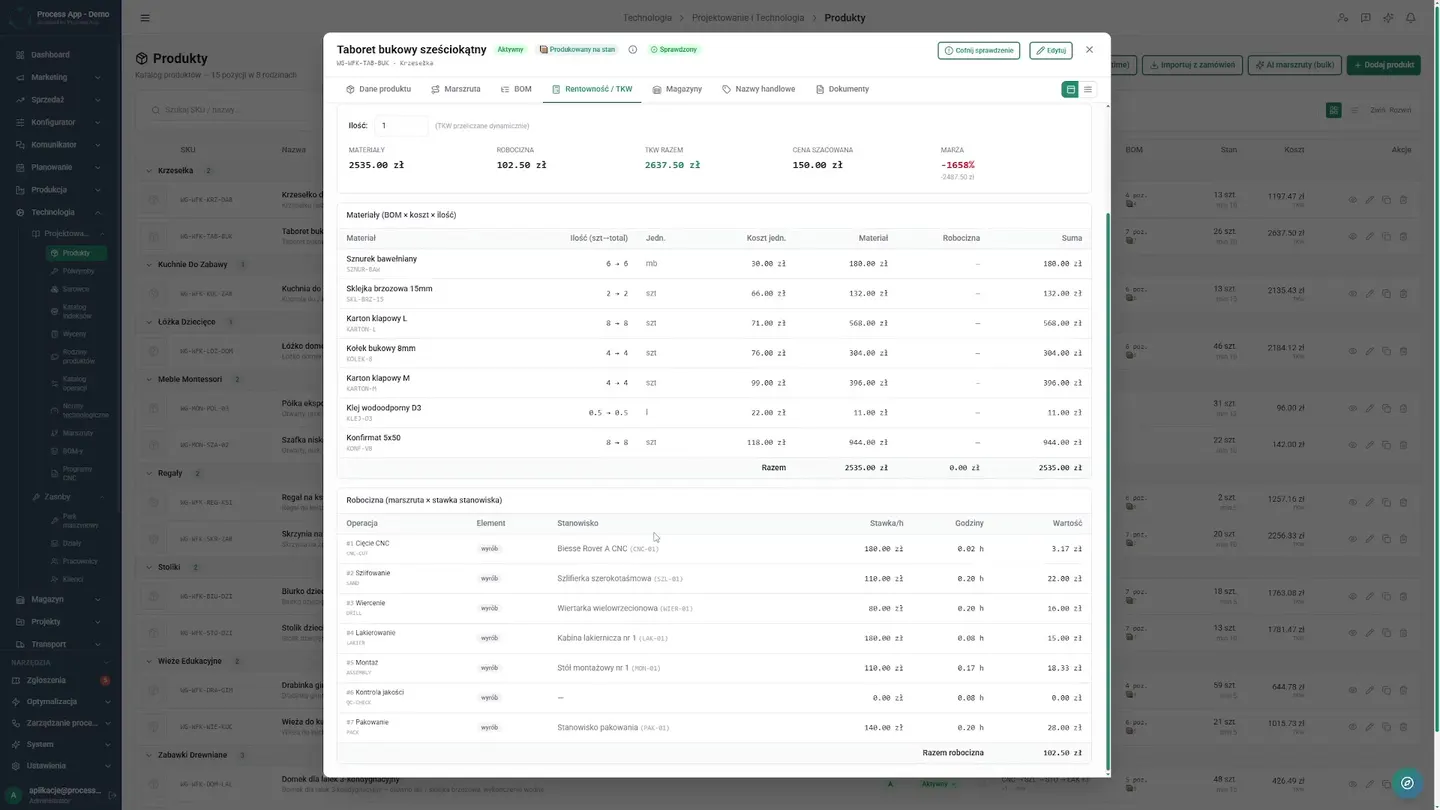Open the feedback message icon in top bar
Viewport: 1440px width, 810px height.
1366,18
